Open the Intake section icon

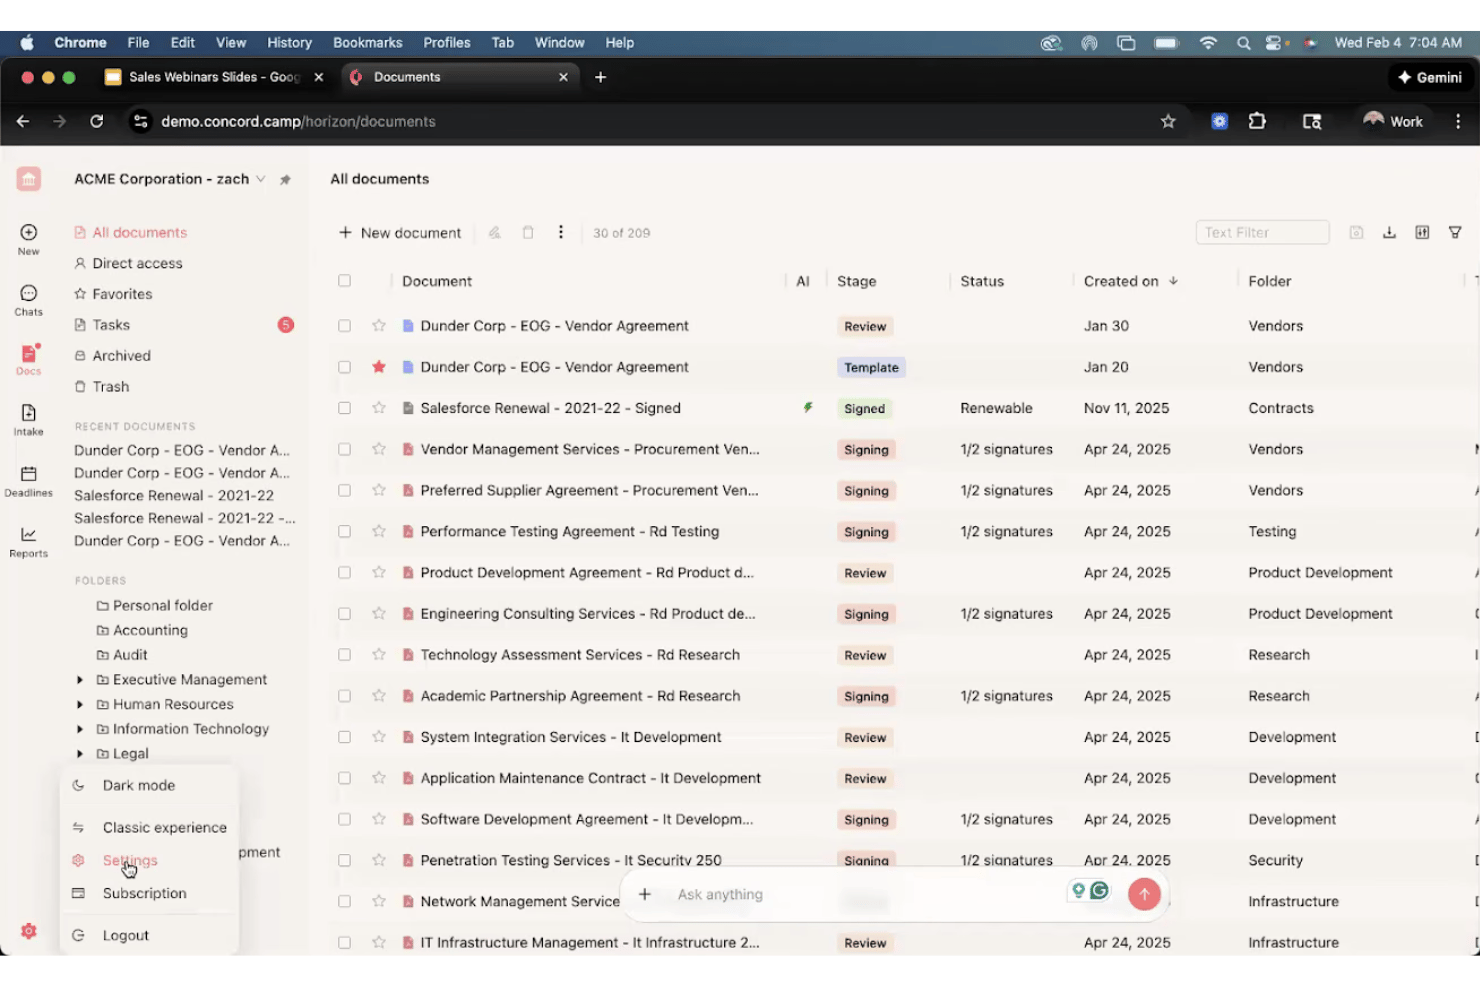28,413
